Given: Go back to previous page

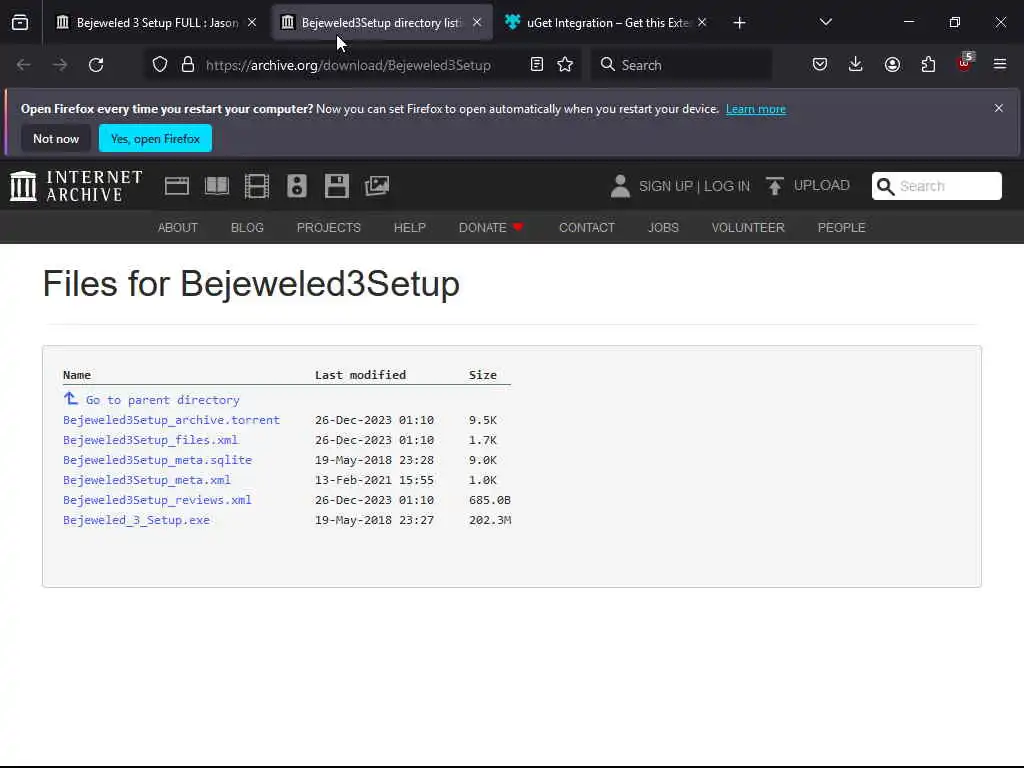Looking at the screenshot, I should coord(24,65).
